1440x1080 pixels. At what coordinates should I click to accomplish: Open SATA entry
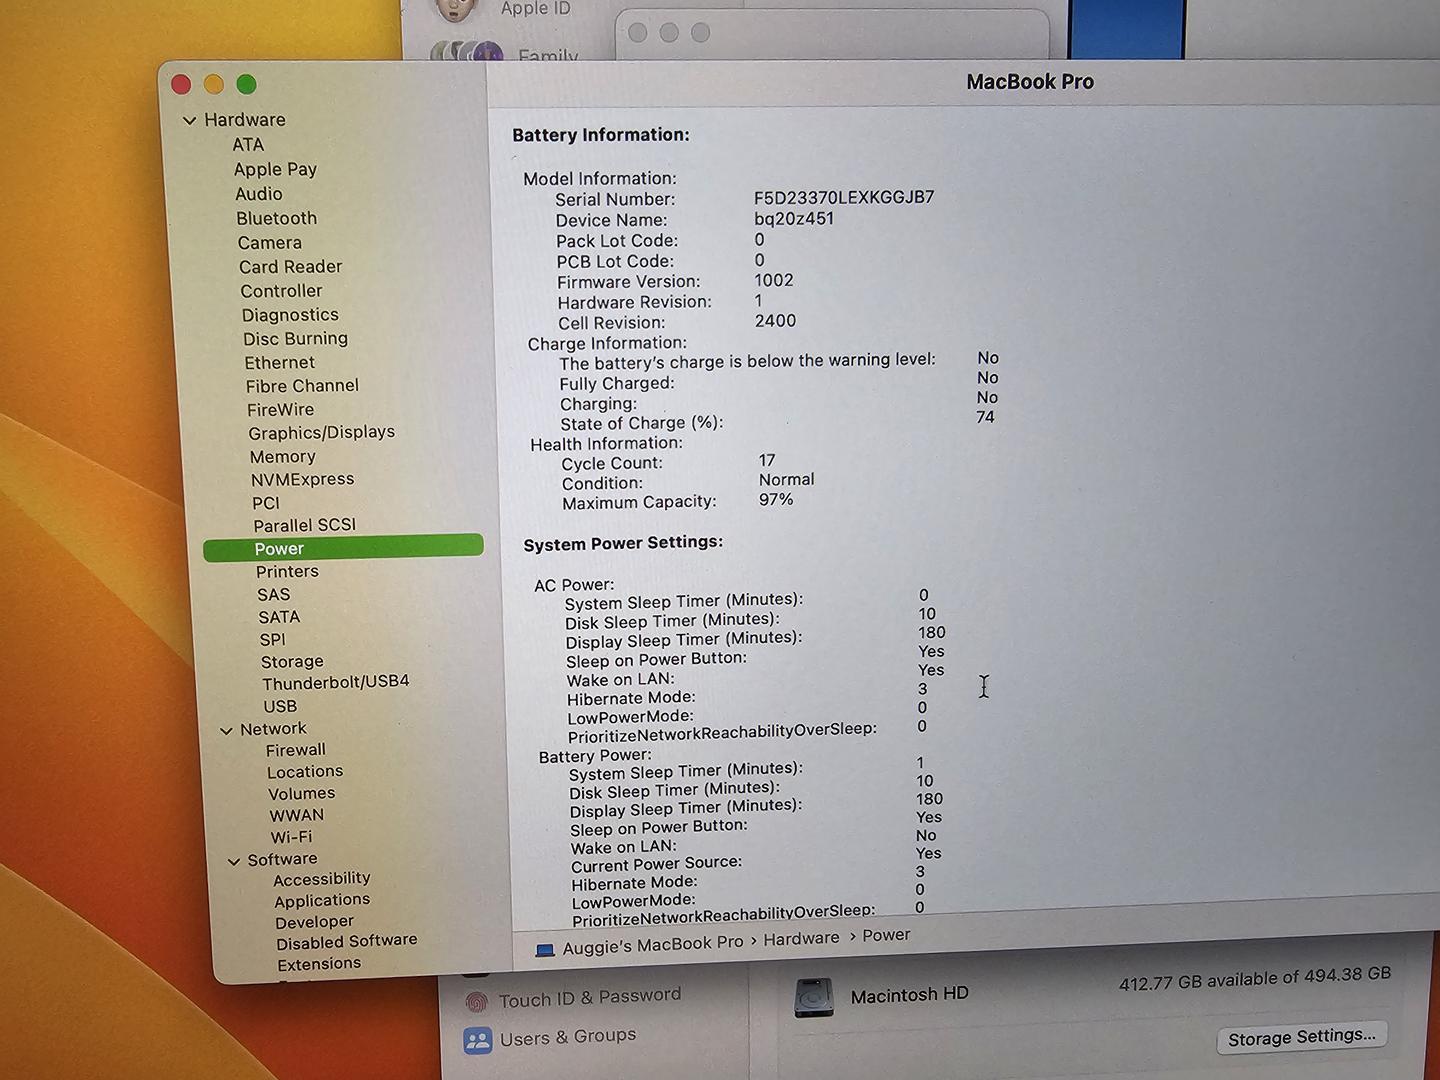point(279,617)
